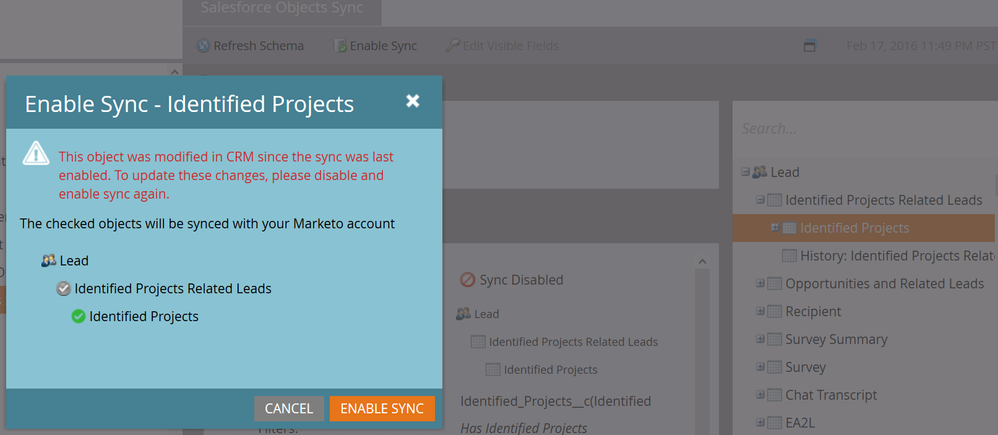998x435 pixels.
Task: Click the red CRM modified warning message
Action: coord(226,175)
